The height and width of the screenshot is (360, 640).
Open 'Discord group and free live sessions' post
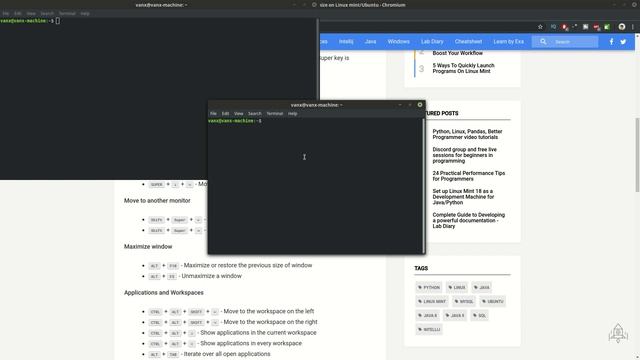point(464,155)
